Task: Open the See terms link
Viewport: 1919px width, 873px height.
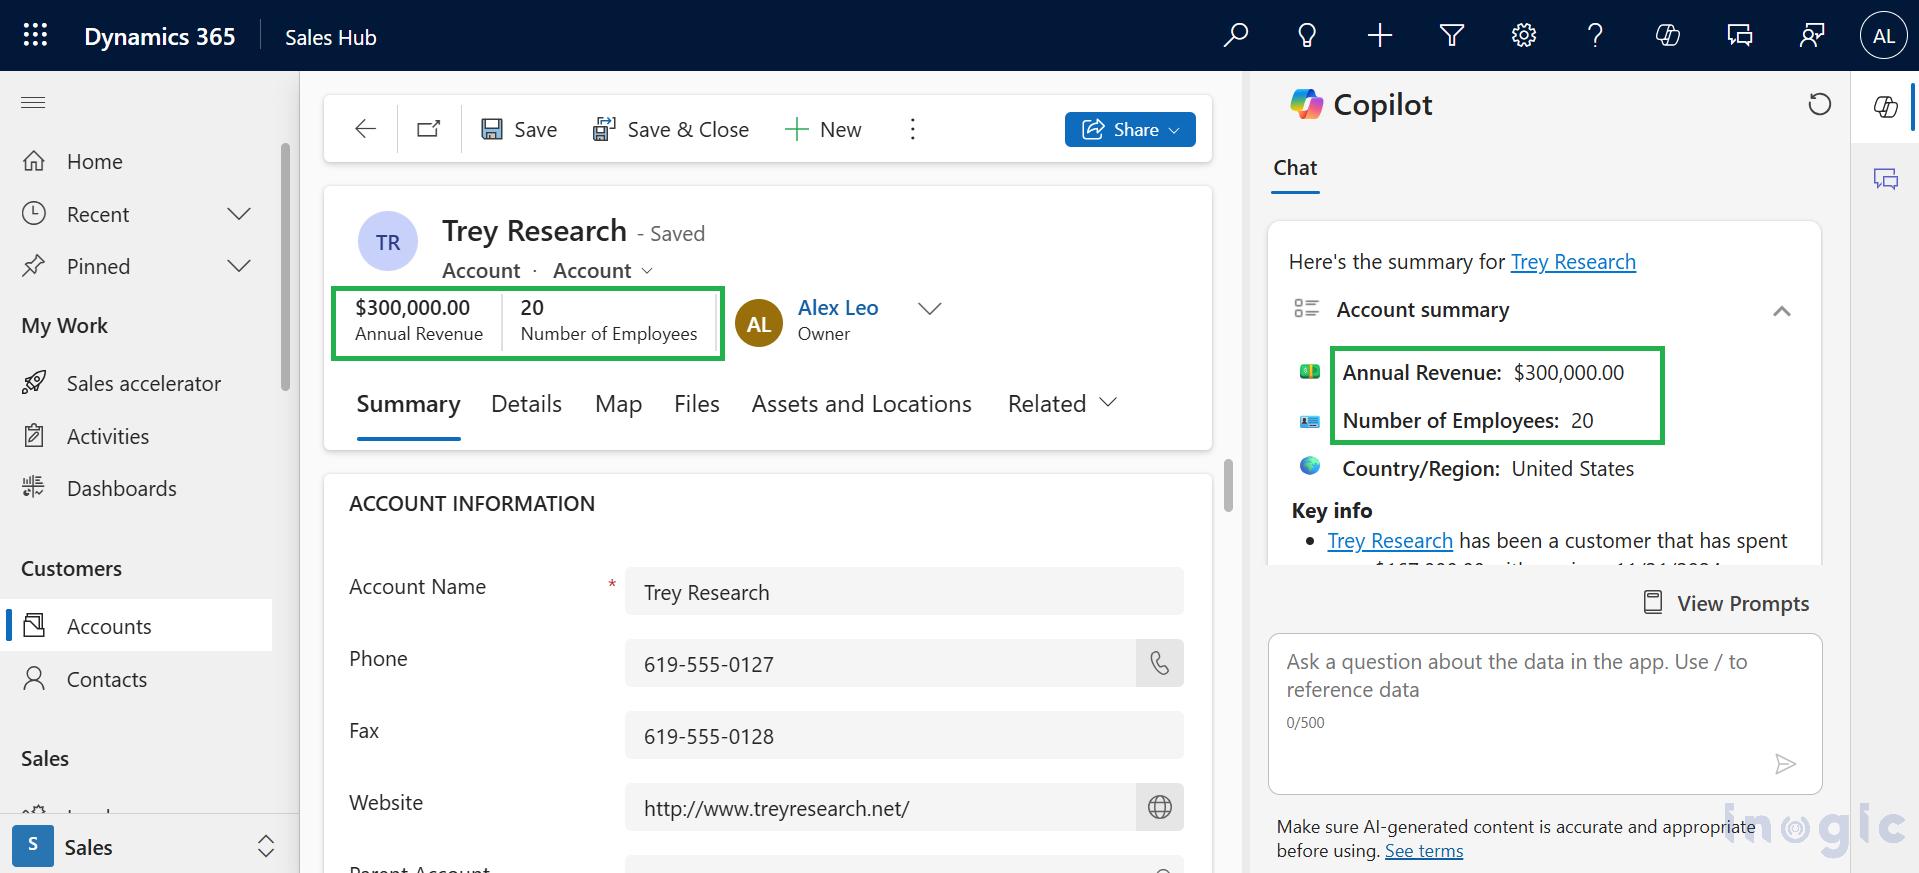Action: click(x=1424, y=851)
